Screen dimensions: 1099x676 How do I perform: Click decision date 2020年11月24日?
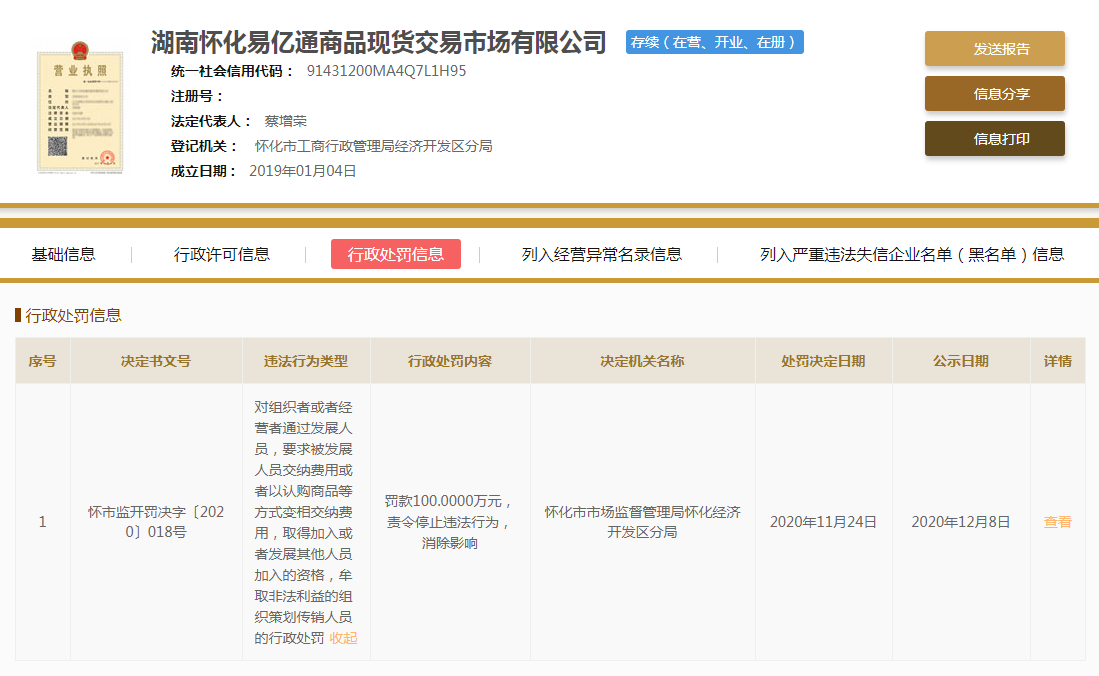click(x=823, y=522)
